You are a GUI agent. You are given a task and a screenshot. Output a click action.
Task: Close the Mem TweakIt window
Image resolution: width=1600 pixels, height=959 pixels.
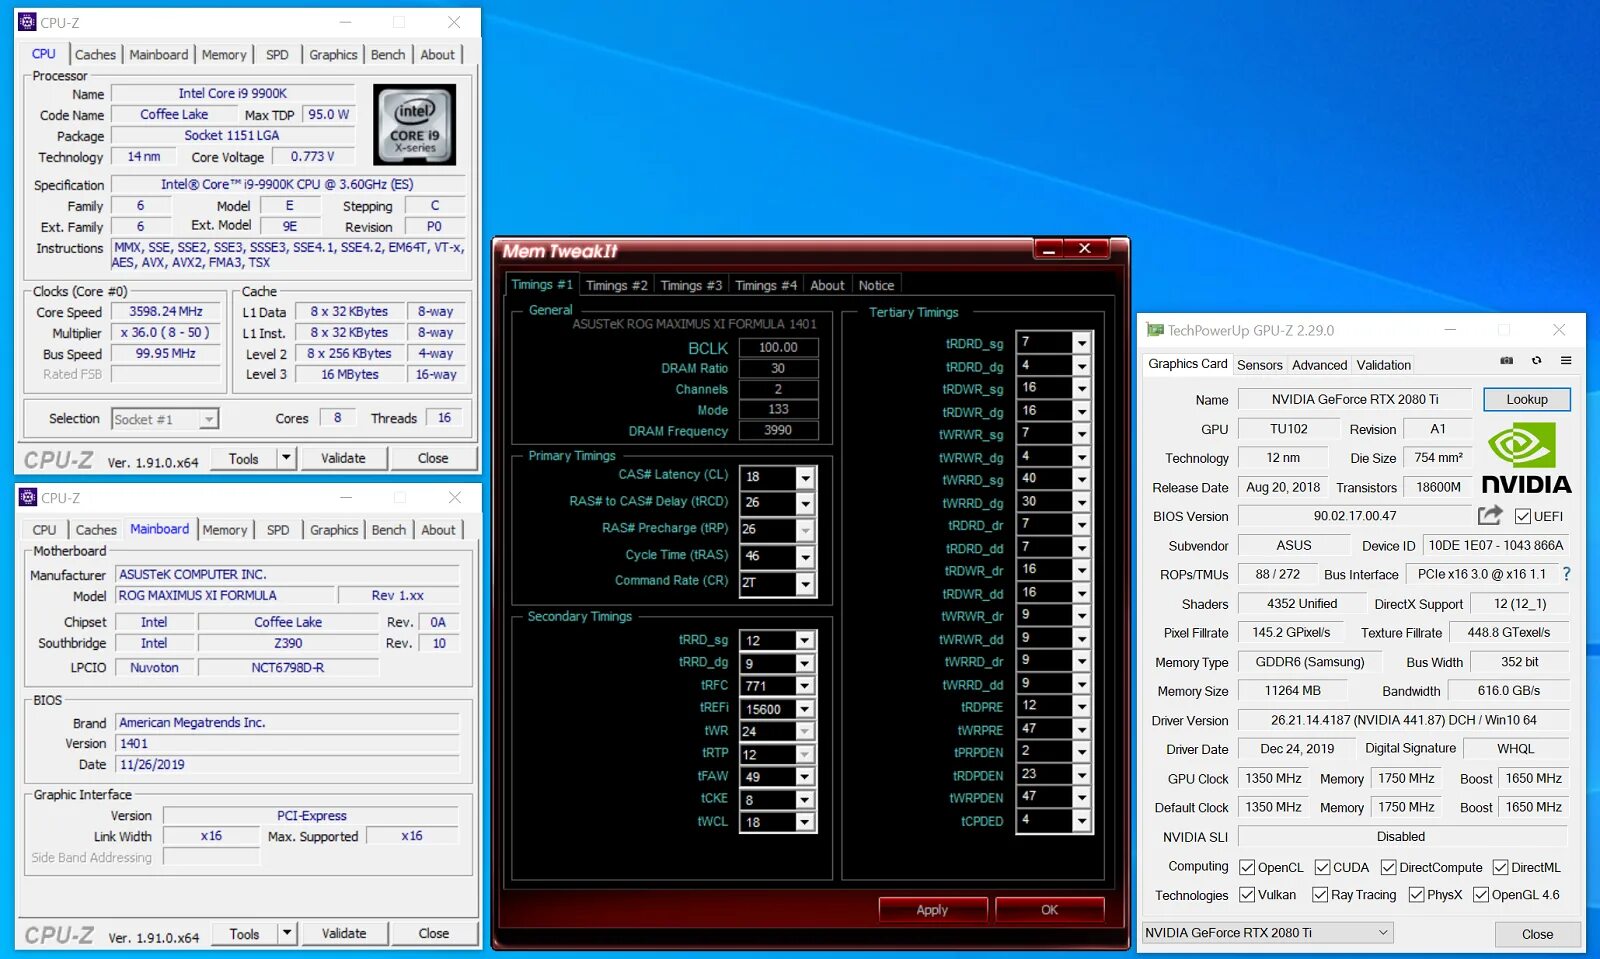(1085, 249)
